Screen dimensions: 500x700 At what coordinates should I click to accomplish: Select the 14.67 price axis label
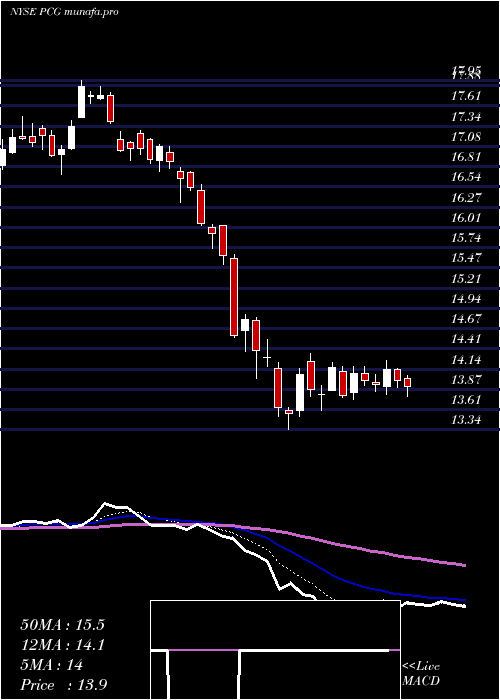[x=466, y=319]
